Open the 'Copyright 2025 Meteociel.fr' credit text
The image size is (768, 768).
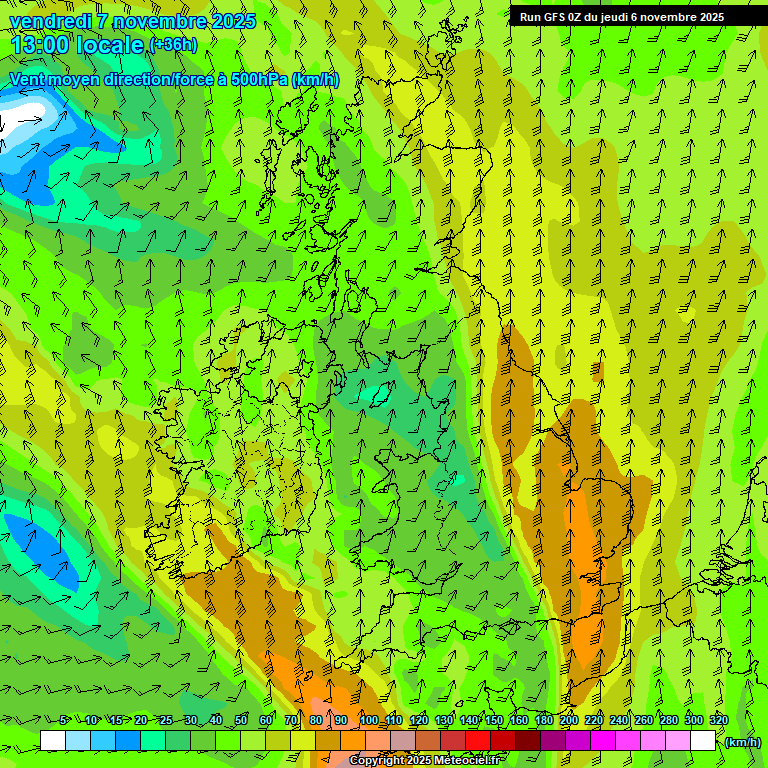(425, 760)
